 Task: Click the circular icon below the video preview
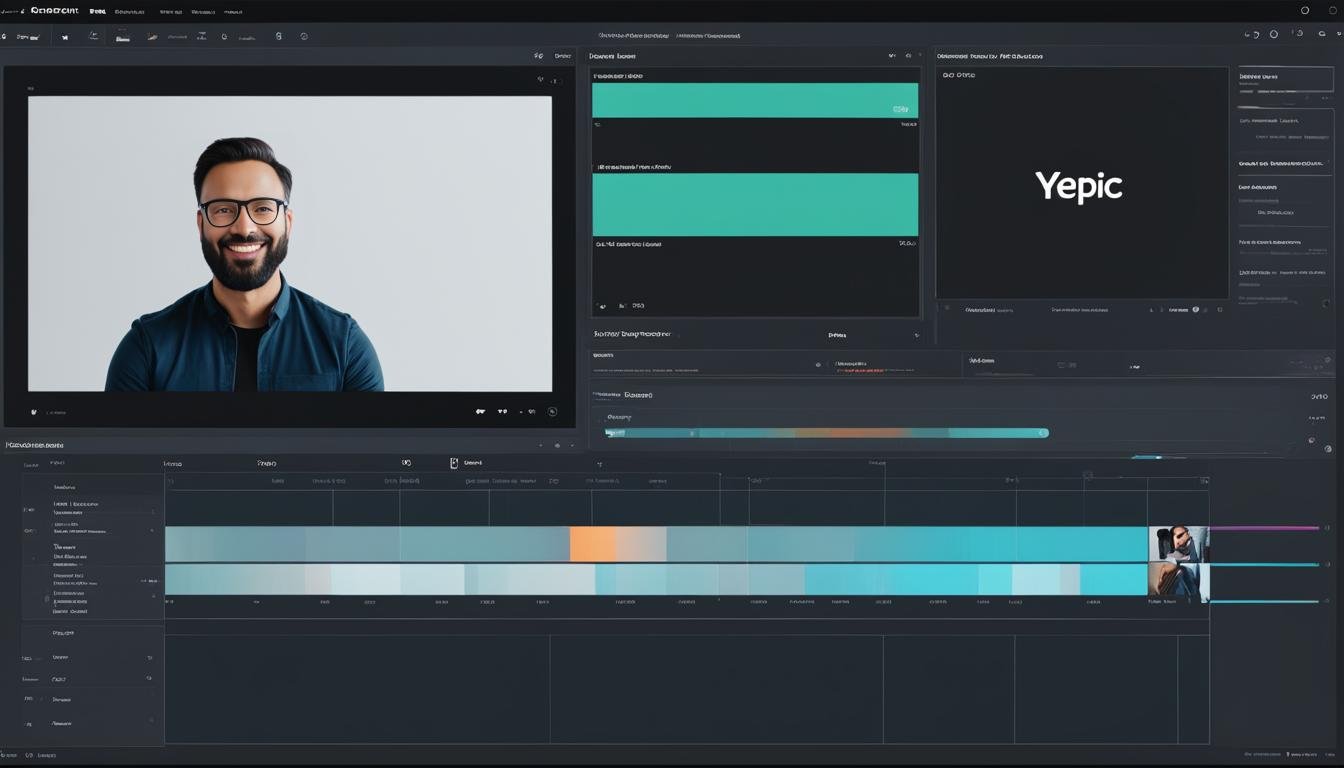(552, 411)
